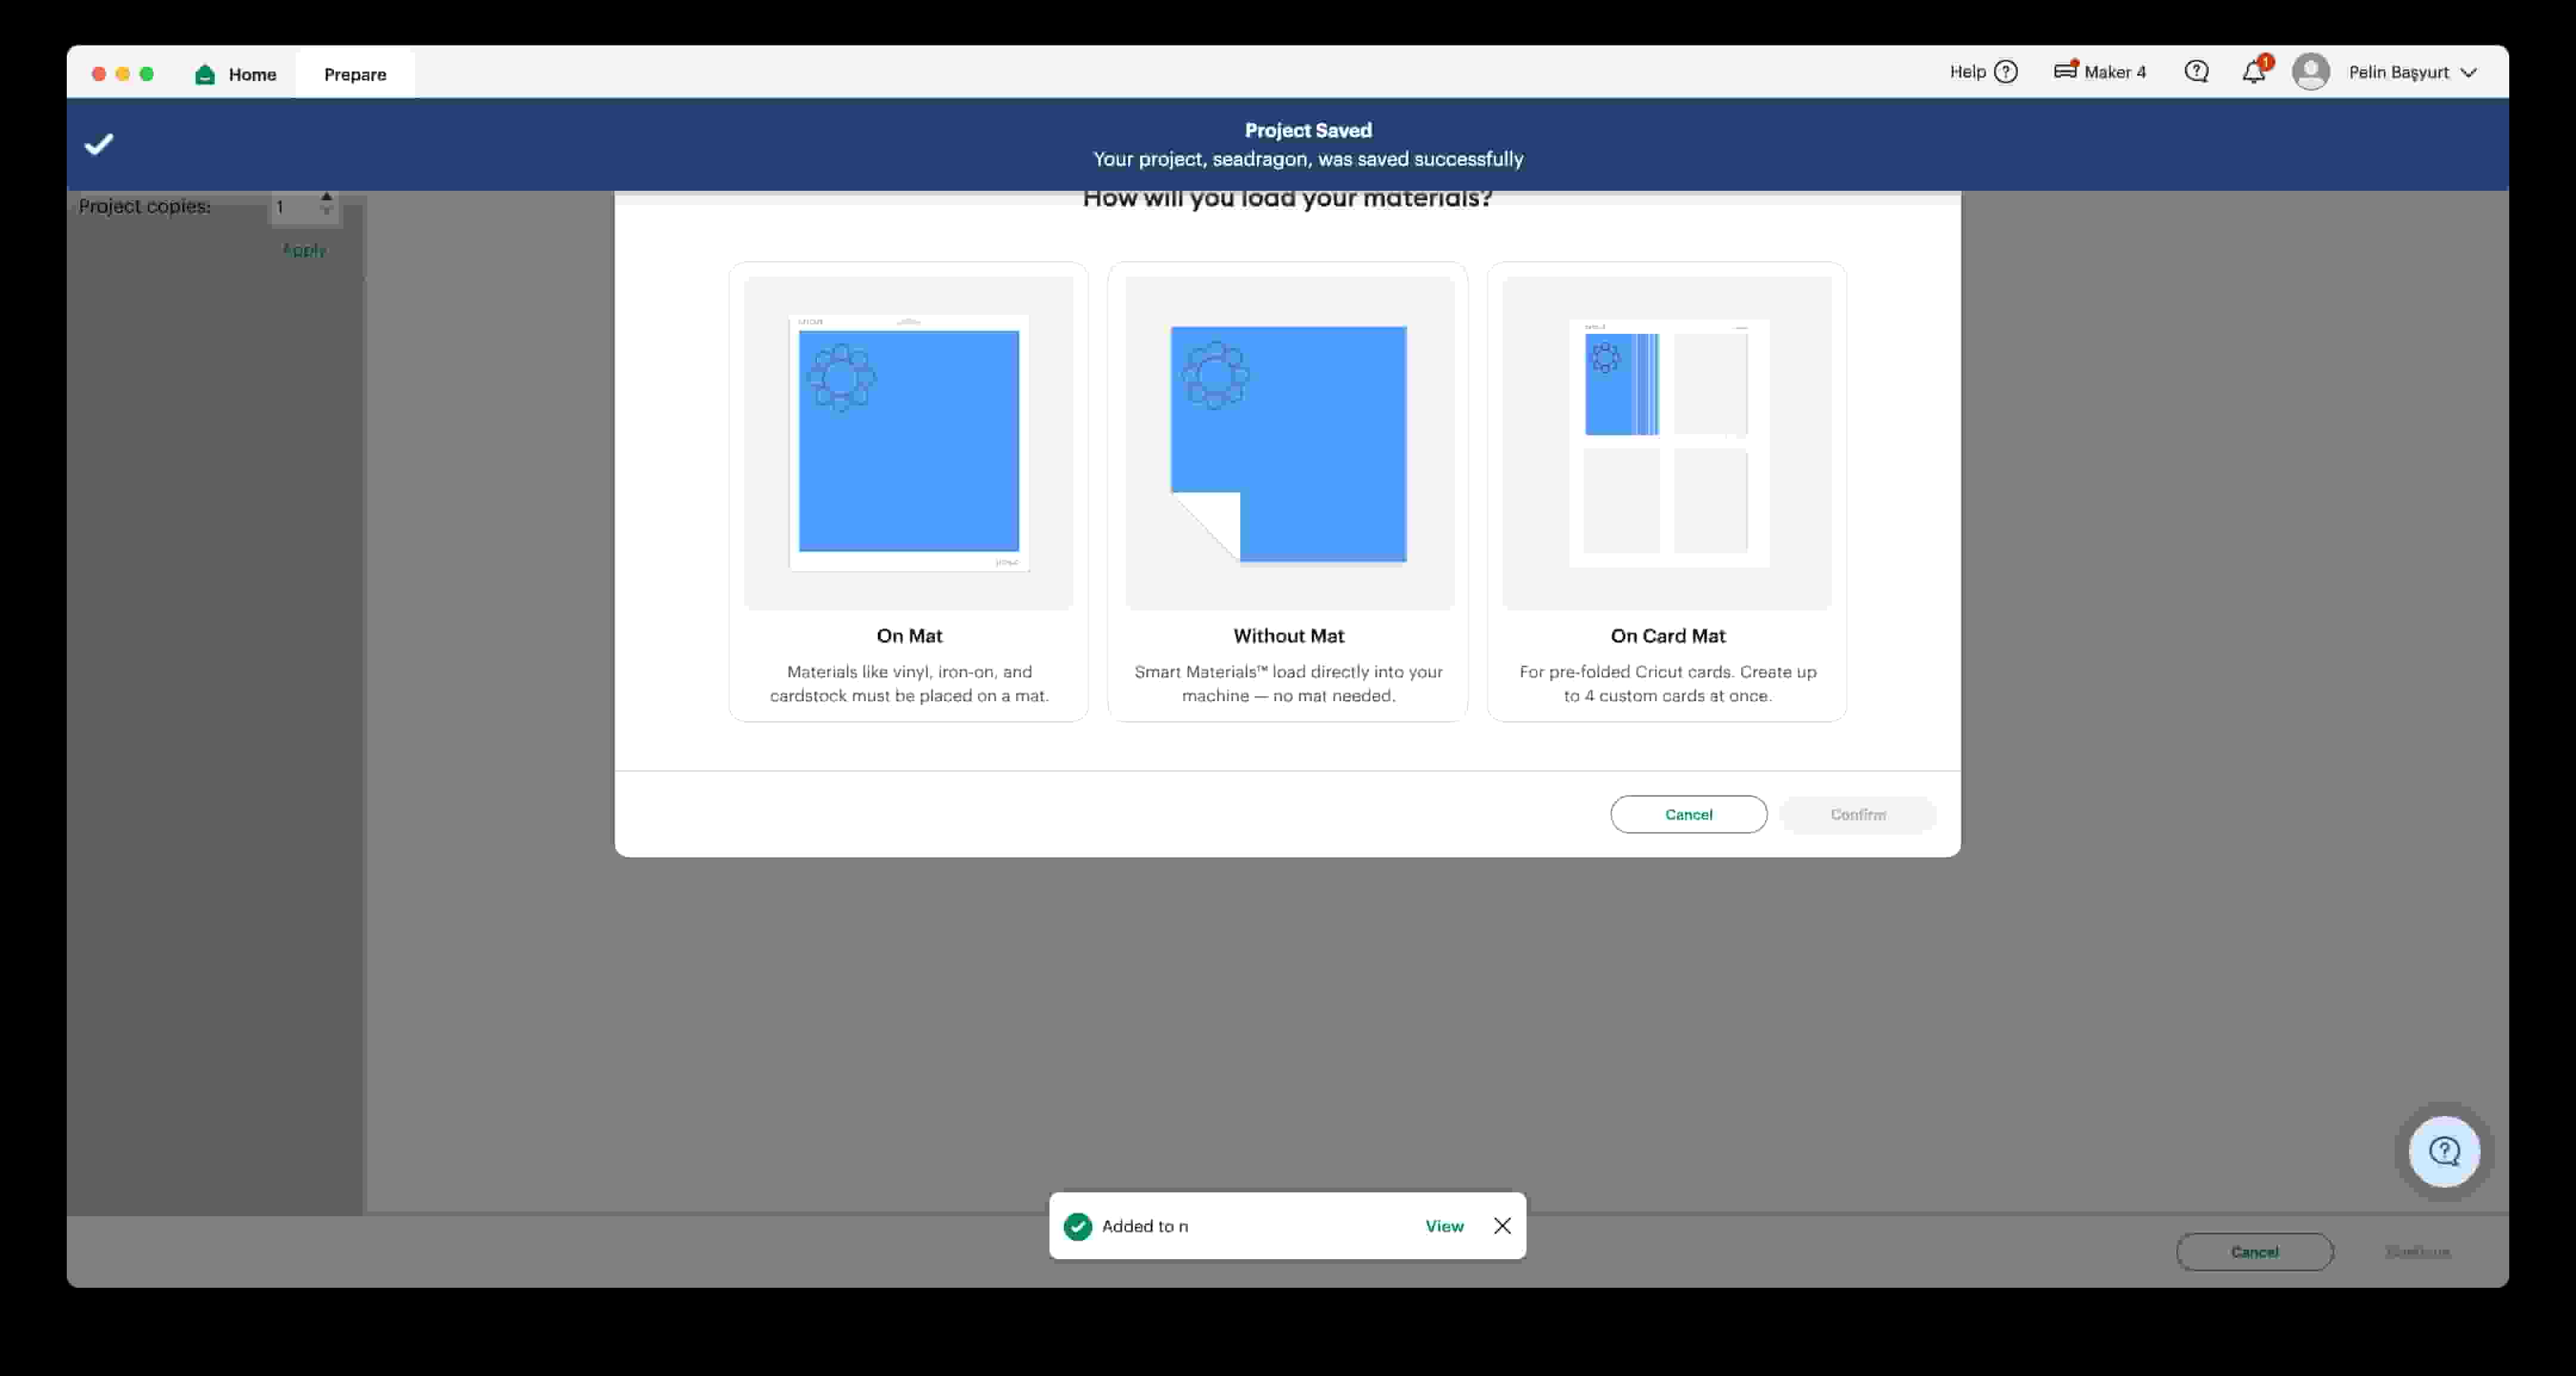Click the Project copies number field
2576x1376 pixels.
[x=293, y=207]
